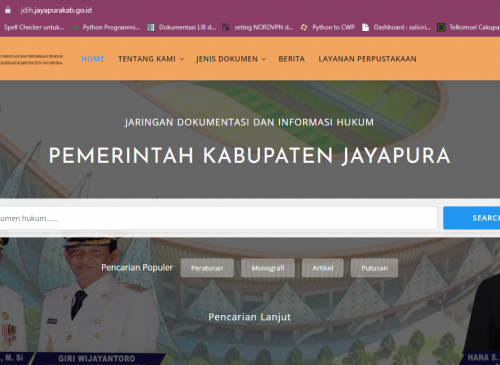
Task: Select the Artikel popular search tag
Action: (323, 268)
